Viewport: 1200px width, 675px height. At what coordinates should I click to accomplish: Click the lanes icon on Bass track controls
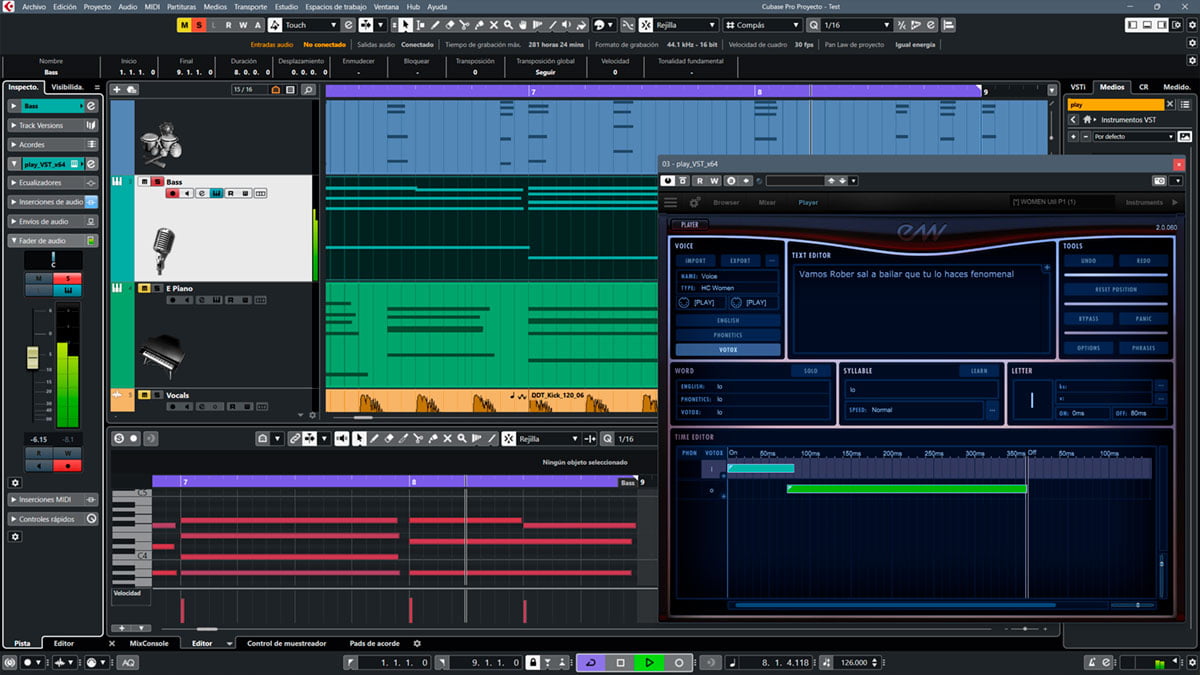click(x=260, y=193)
